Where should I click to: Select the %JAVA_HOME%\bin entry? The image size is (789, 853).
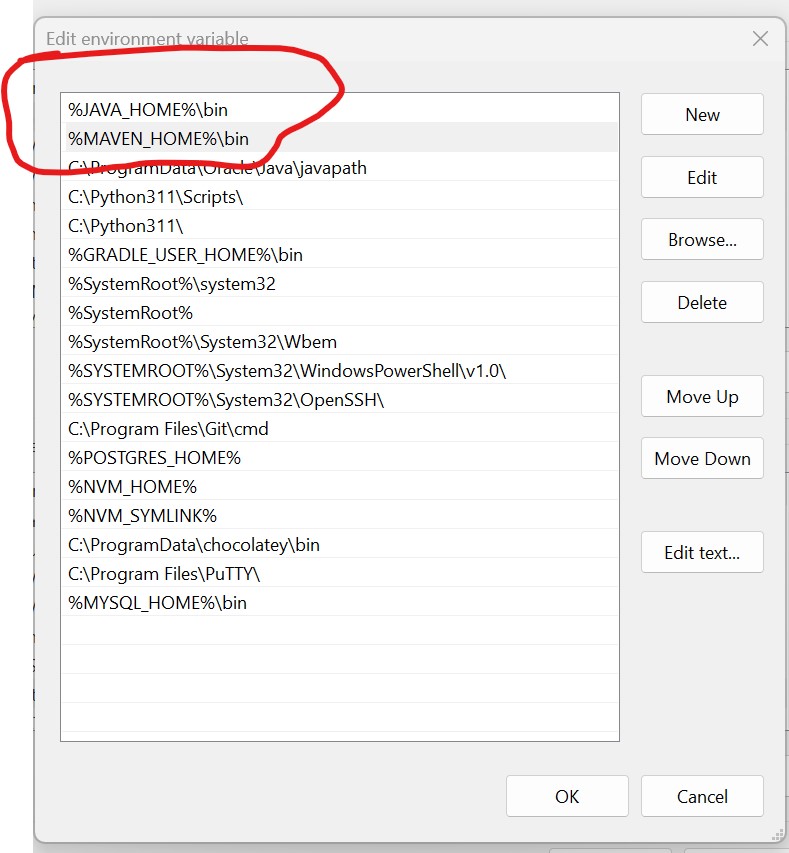pyautogui.click(x=155, y=110)
